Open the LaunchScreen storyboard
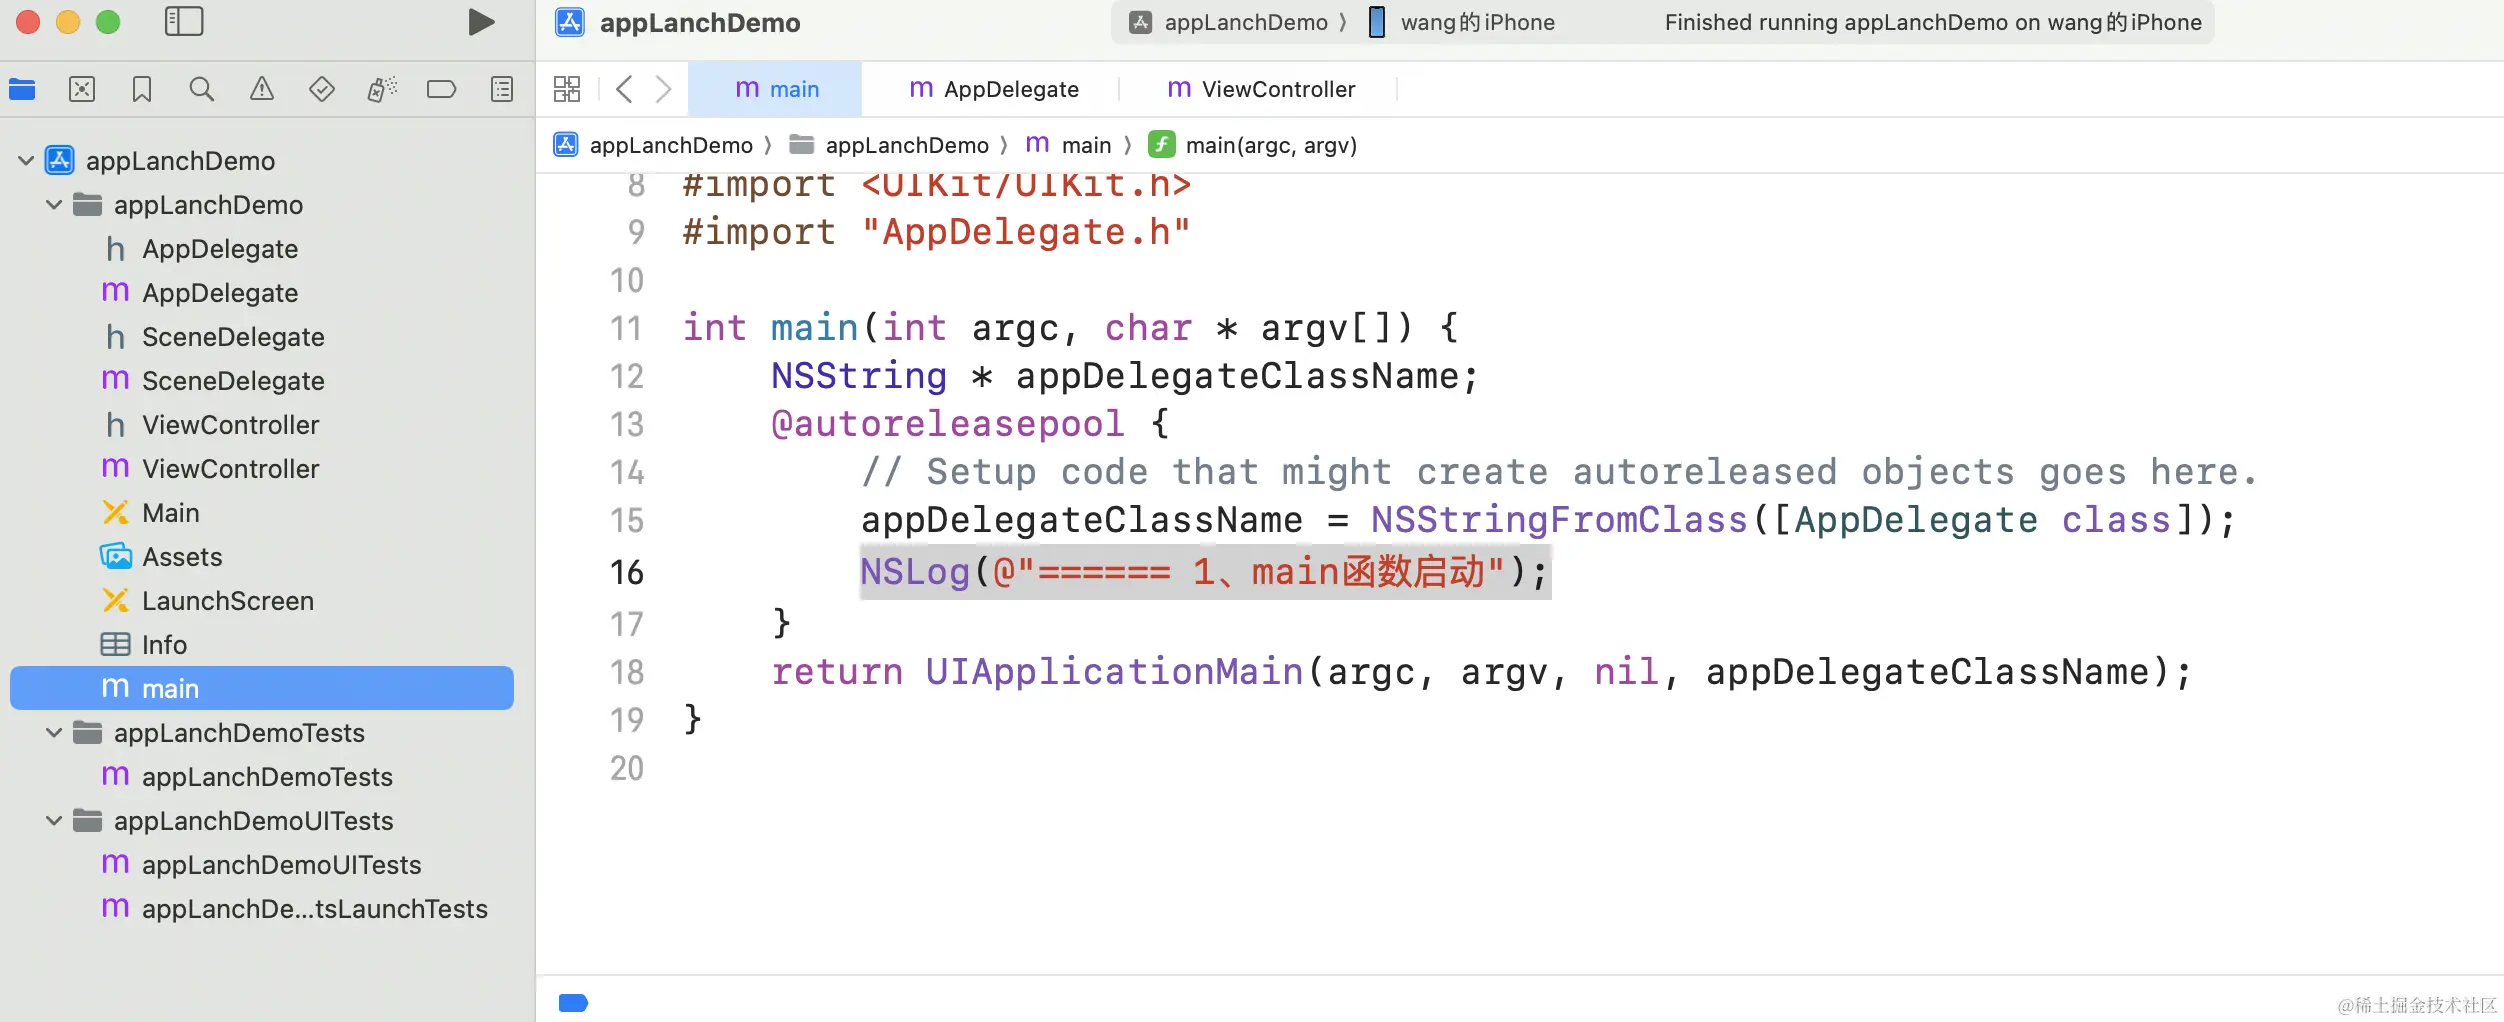The width and height of the screenshot is (2504, 1022). (262, 600)
